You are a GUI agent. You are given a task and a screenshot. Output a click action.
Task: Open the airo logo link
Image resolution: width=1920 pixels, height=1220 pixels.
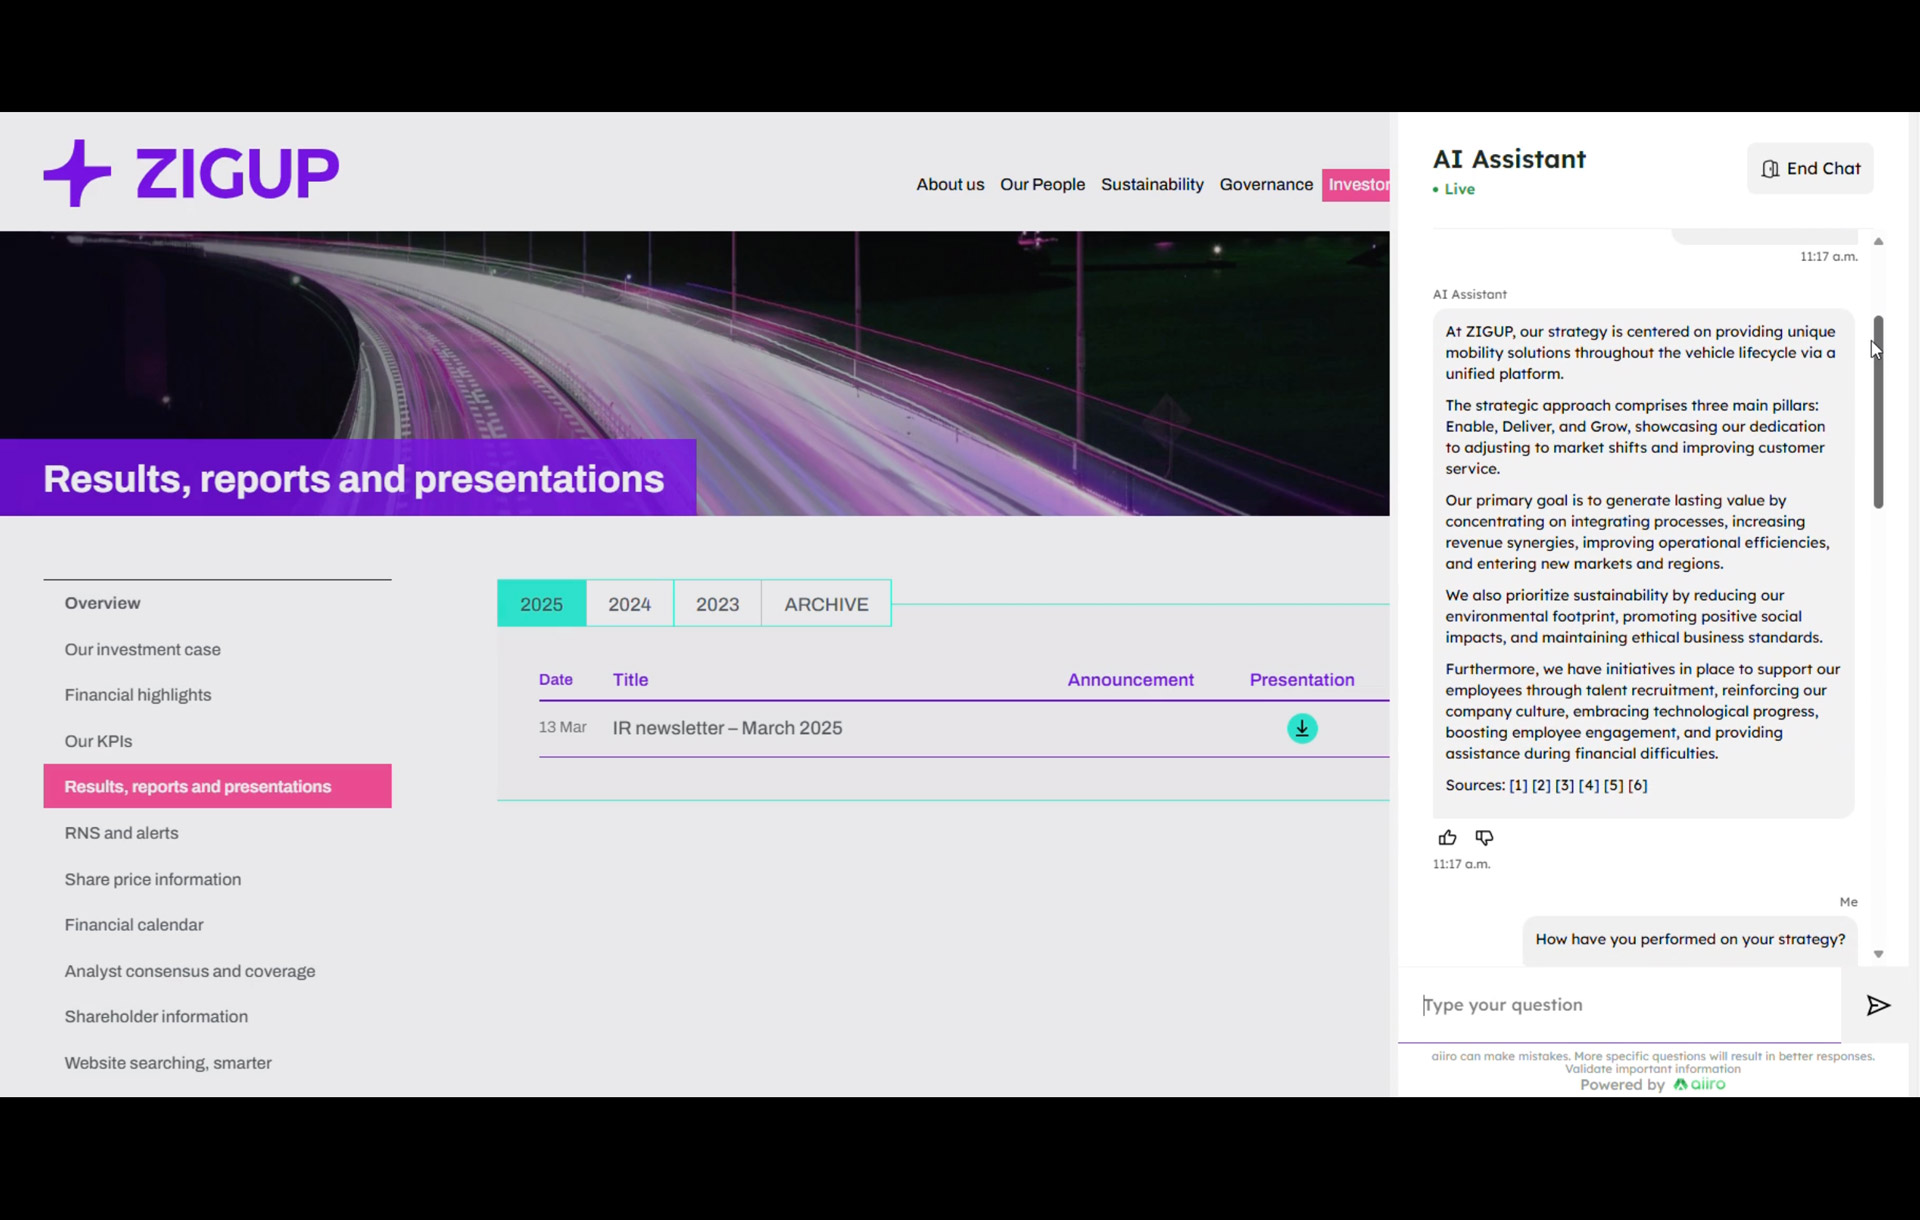coord(1700,1084)
